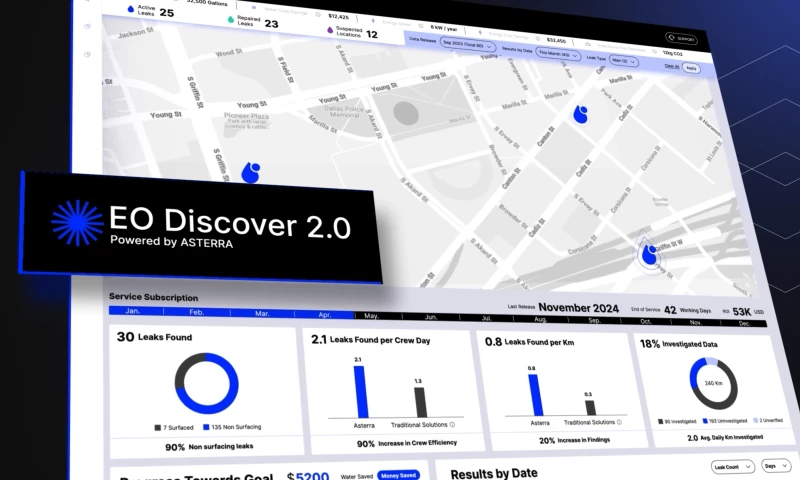Select Dec. on subscription timeline

[744, 323]
